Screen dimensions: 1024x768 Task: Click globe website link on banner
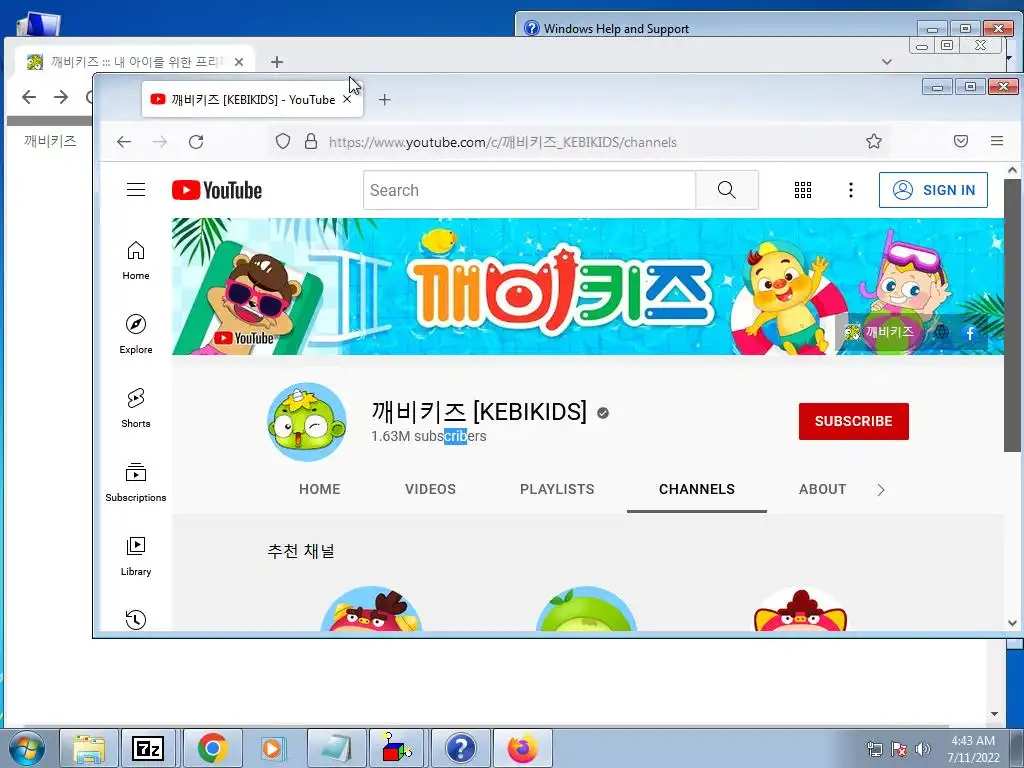[941, 332]
